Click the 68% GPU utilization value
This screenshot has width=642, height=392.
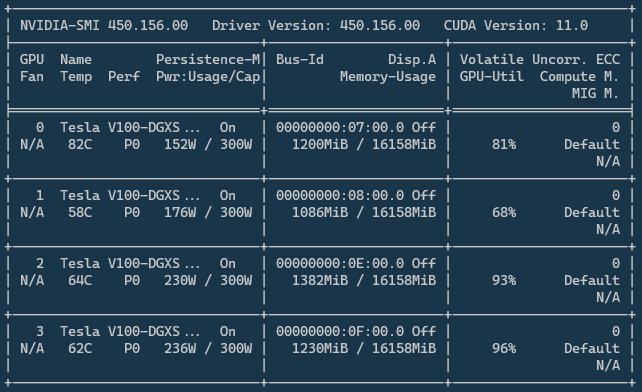[x=504, y=213]
